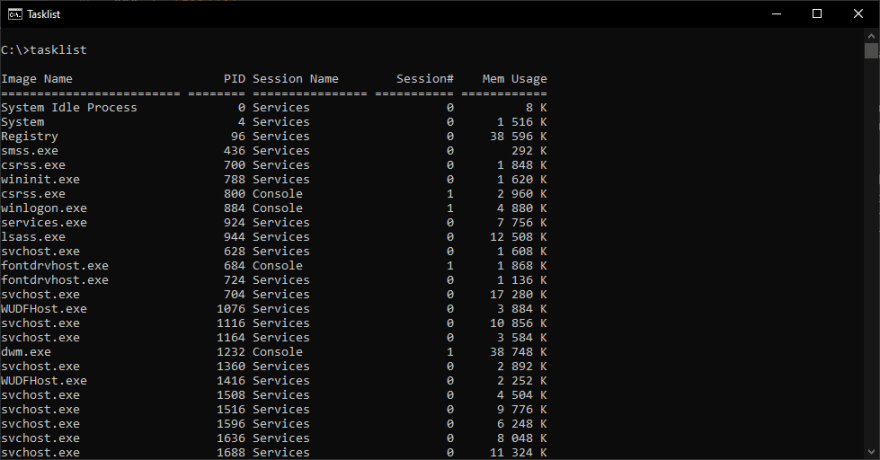Click fontdrvhost.exe in the Console session row
The image size is (880, 460).
(55, 266)
